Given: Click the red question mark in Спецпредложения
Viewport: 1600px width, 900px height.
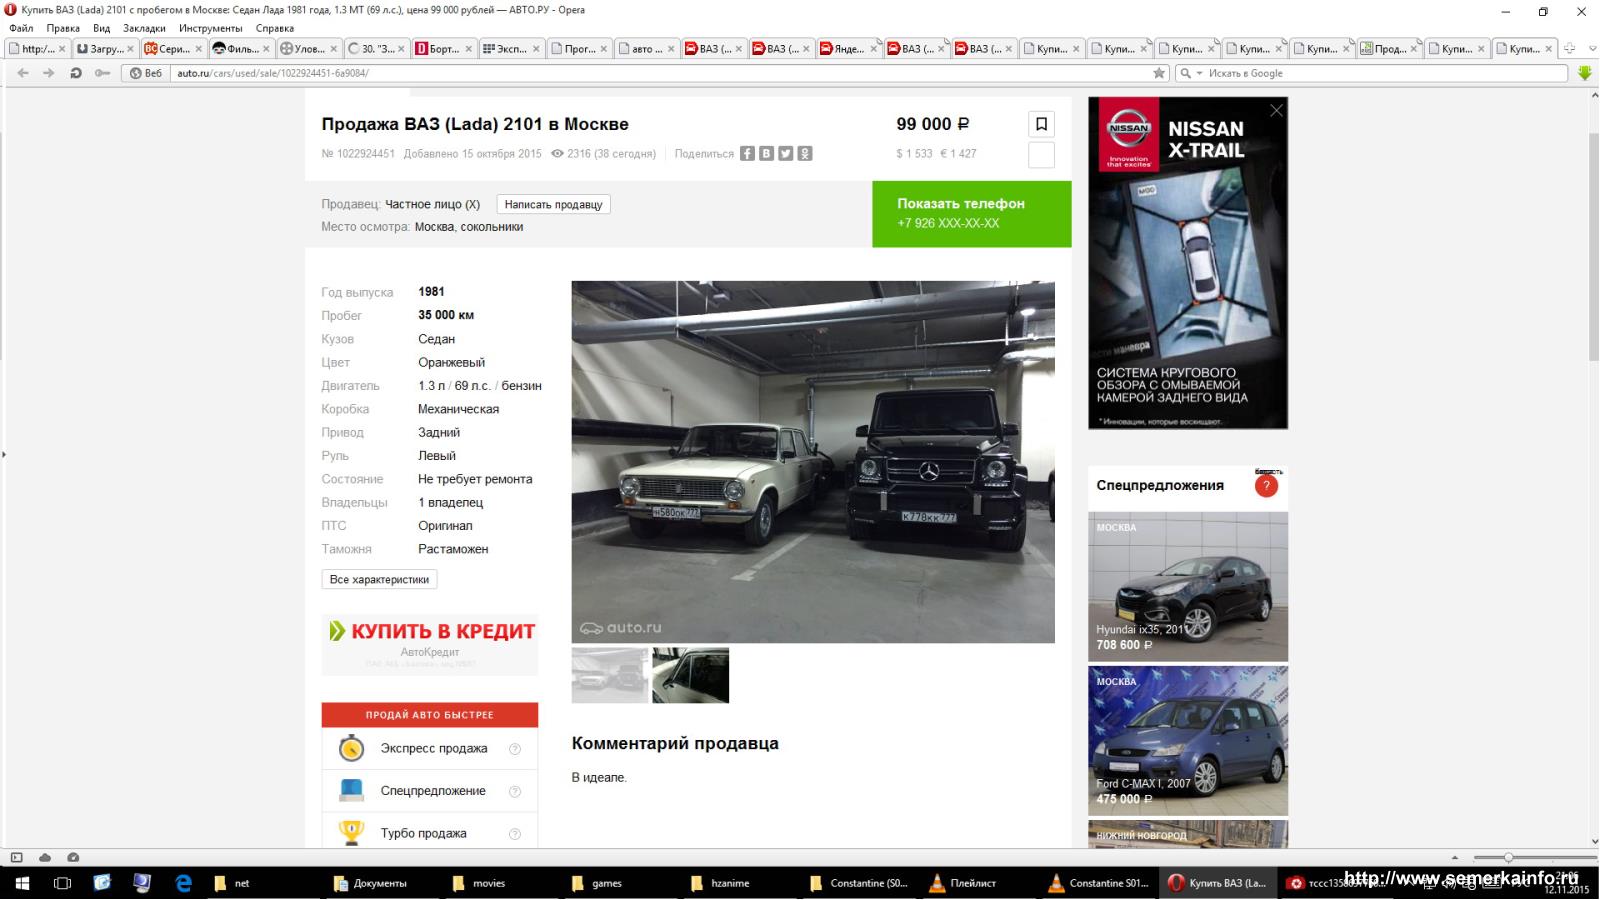Looking at the screenshot, I should (x=1266, y=486).
